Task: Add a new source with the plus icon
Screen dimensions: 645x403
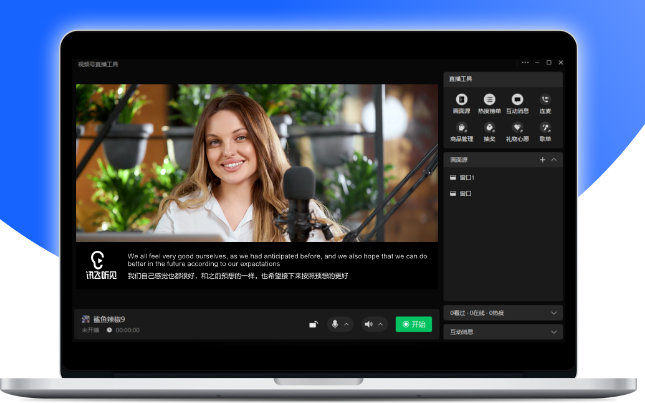Action: [543, 159]
